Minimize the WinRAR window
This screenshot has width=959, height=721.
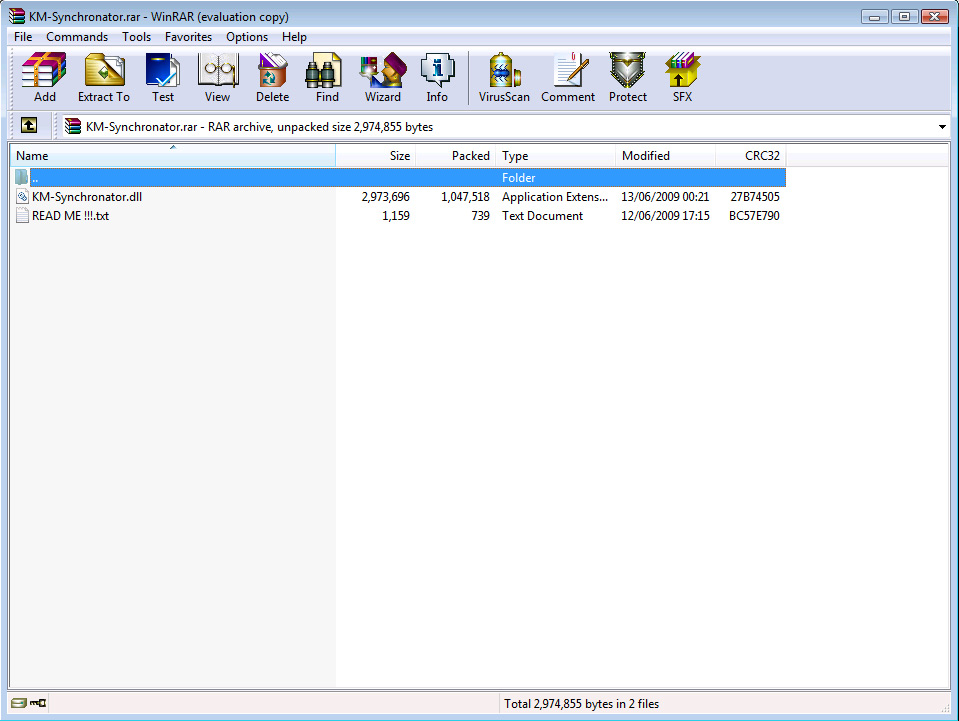tap(875, 17)
